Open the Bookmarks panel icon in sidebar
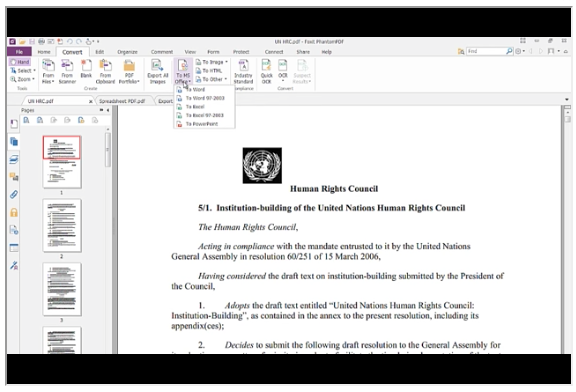576x392 pixels. 14,124
